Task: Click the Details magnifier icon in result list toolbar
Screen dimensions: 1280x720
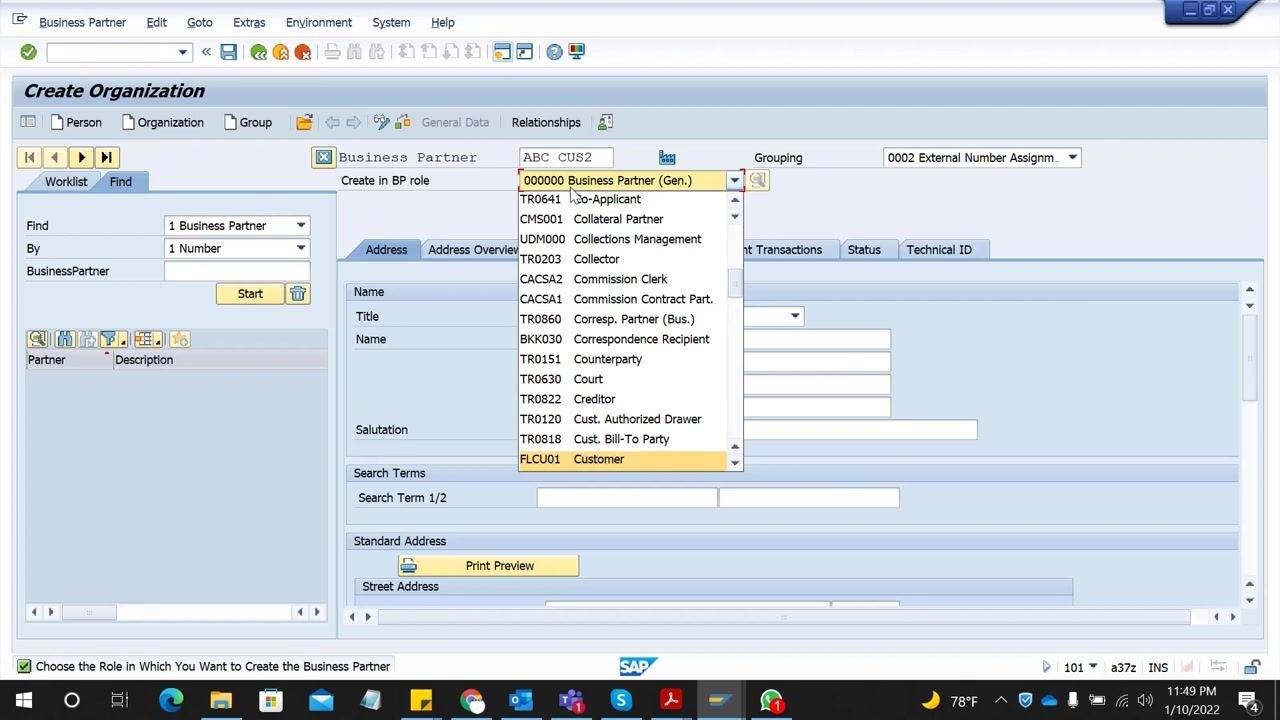Action: click(x=37, y=339)
